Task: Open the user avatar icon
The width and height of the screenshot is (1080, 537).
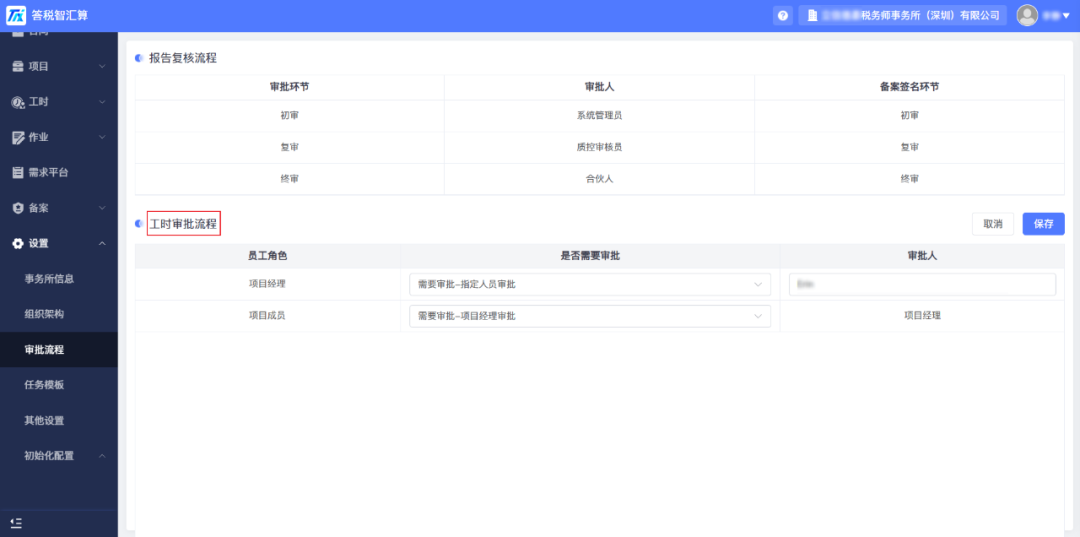Action: [1027, 15]
